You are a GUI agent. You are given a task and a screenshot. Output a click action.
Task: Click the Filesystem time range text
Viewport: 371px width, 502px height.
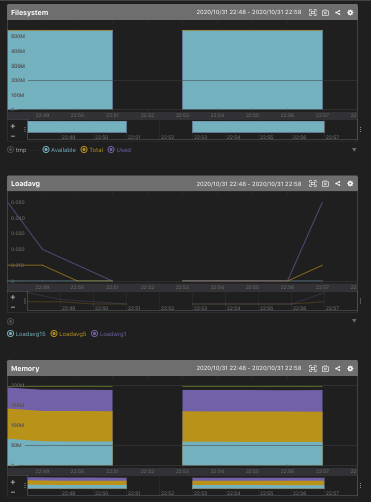coord(249,12)
